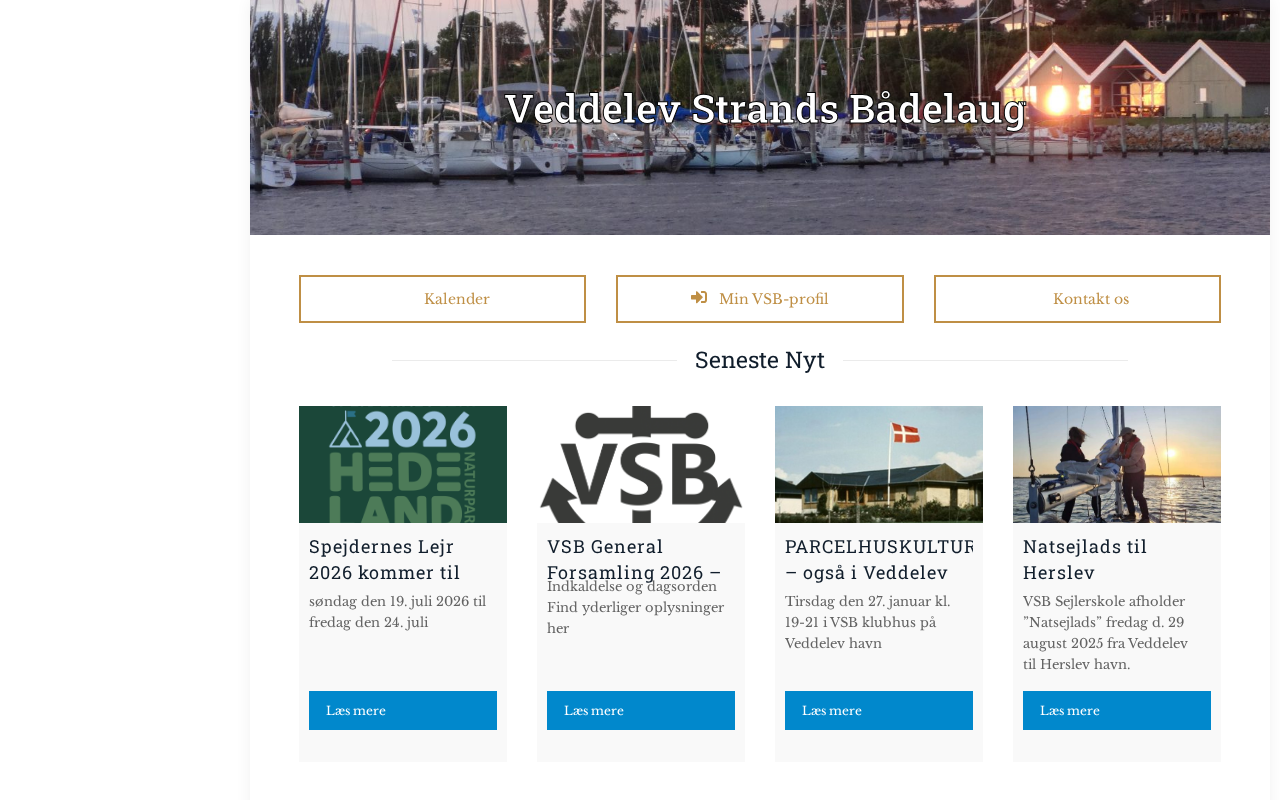Open the Kalender button
1280x800 pixels.
pyautogui.click(x=442, y=299)
